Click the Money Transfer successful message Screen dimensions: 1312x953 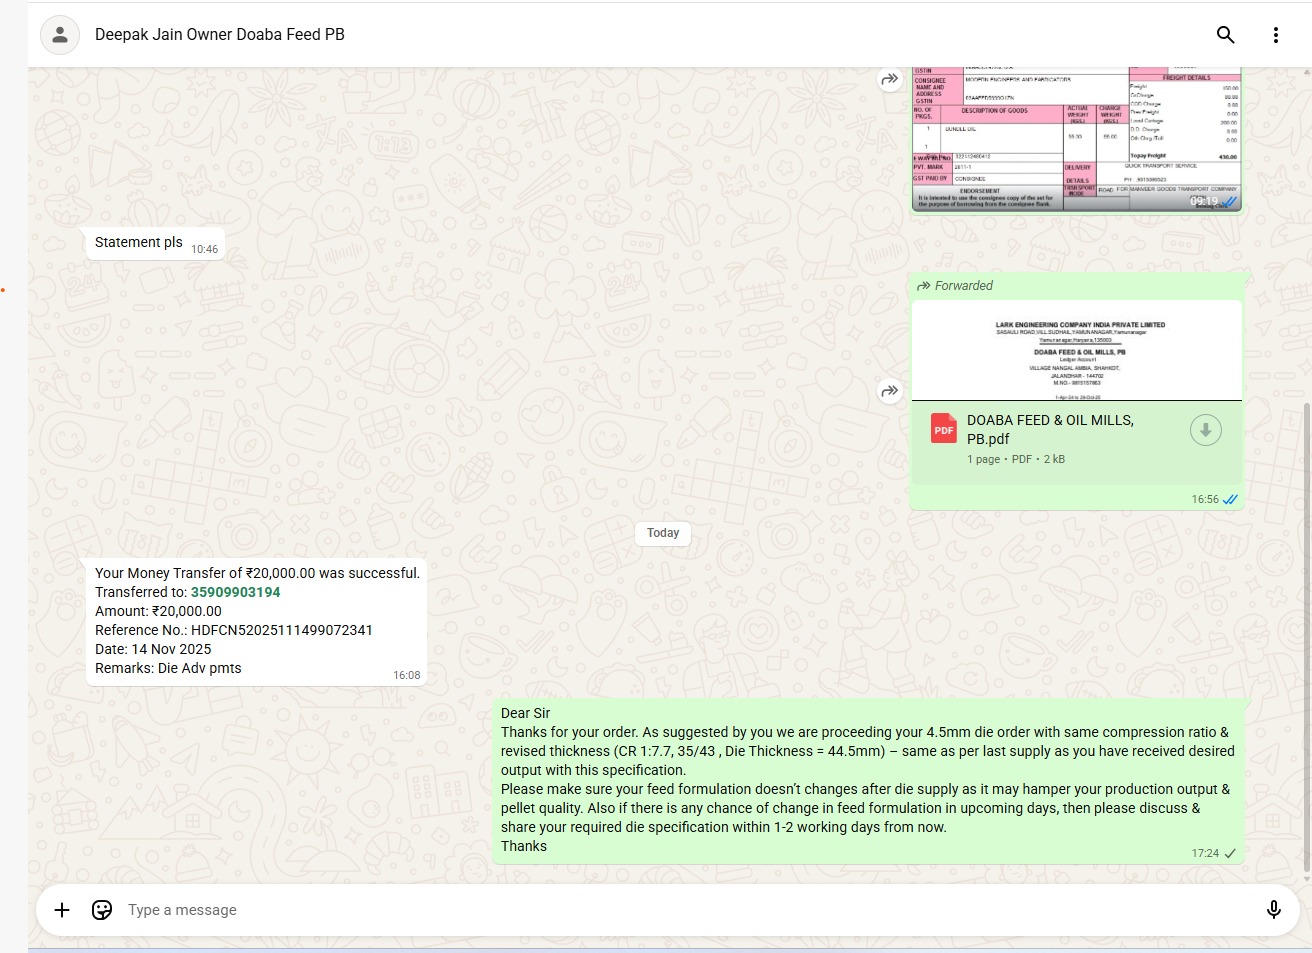click(256, 621)
